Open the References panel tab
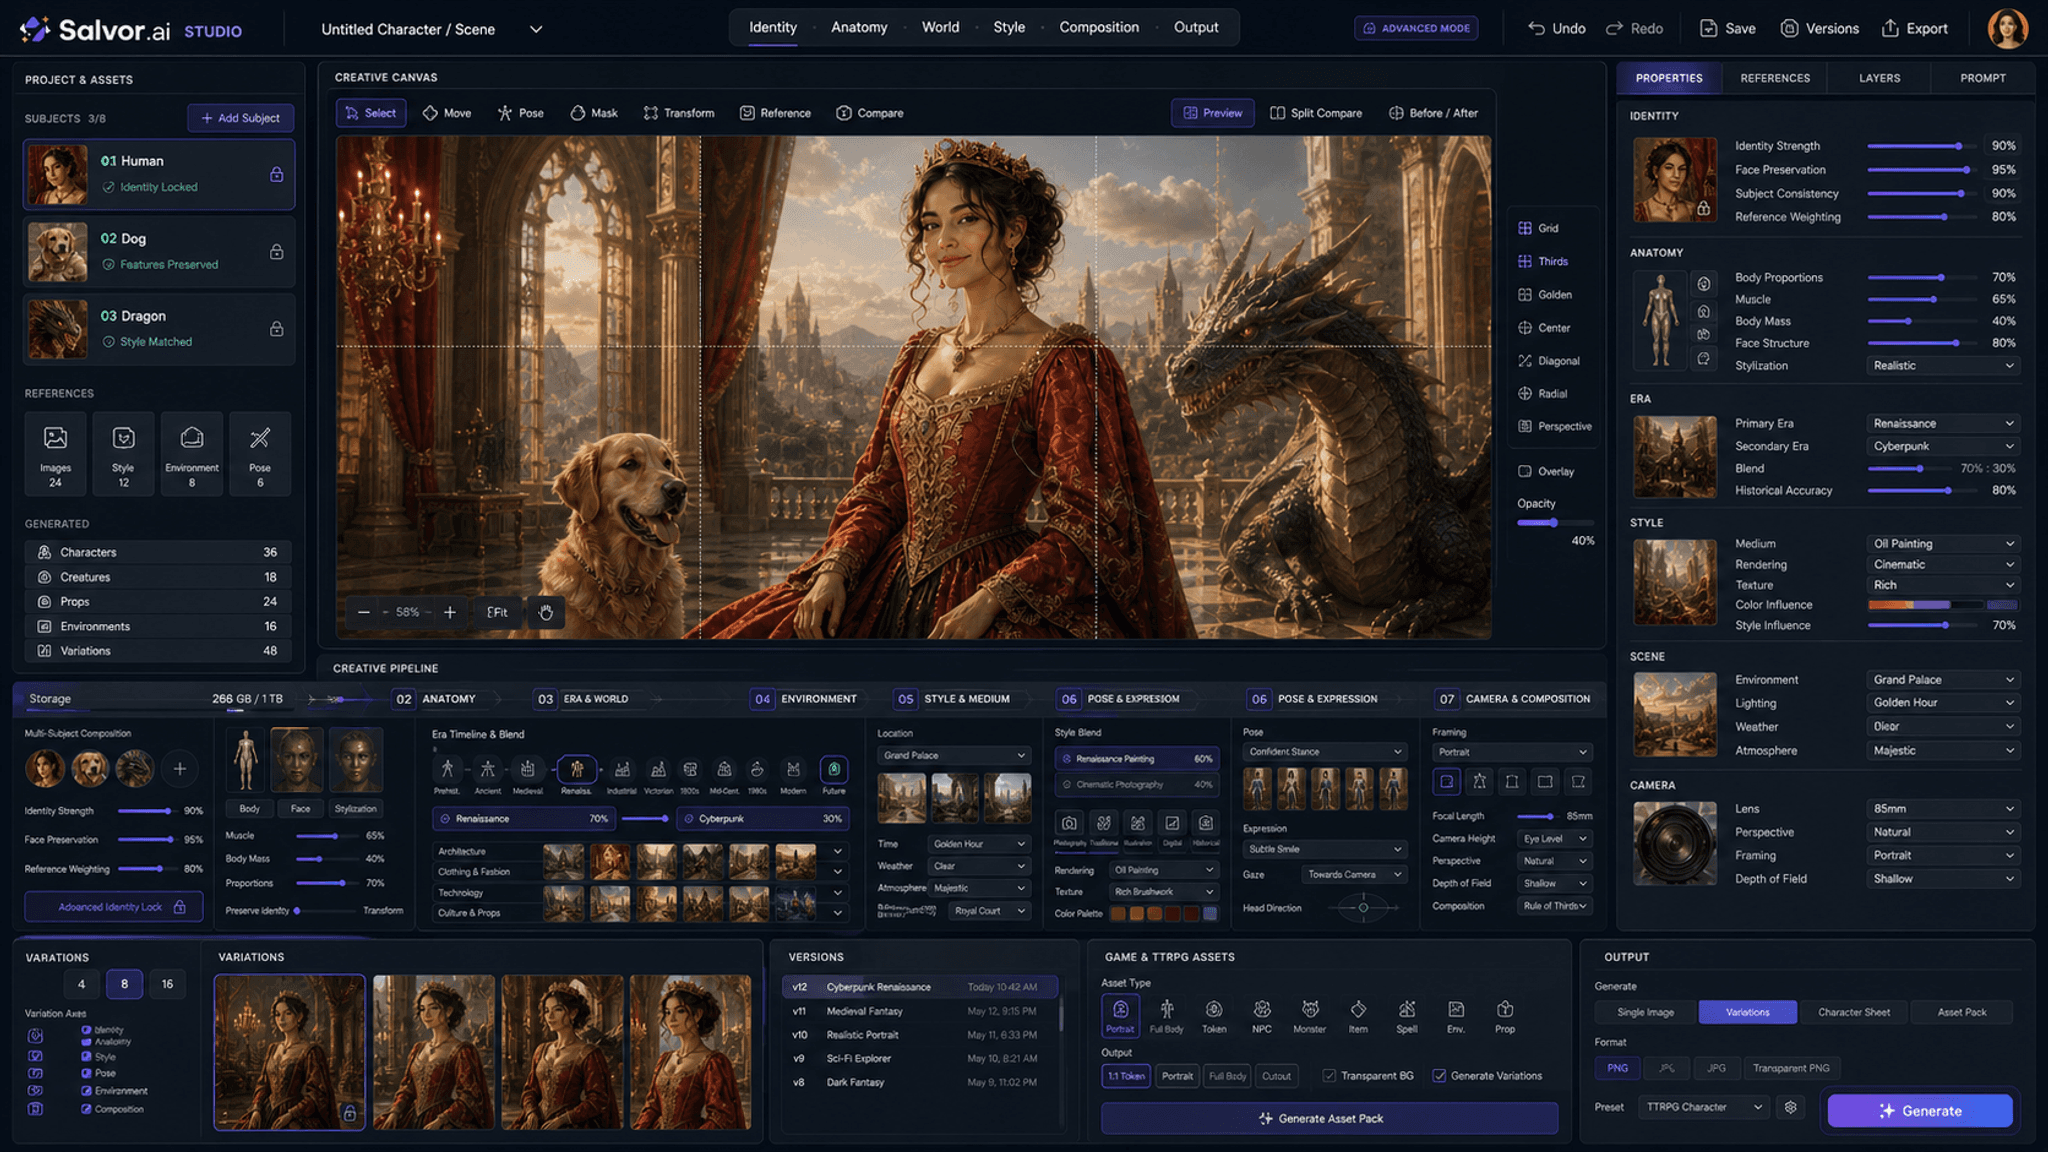 click(1775, 78)
